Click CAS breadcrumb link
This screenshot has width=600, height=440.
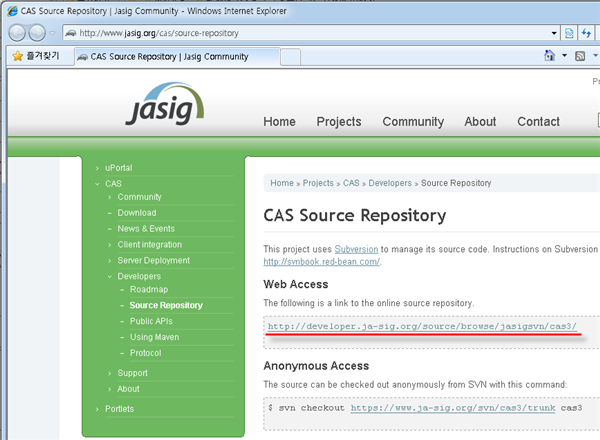(351, 183)
